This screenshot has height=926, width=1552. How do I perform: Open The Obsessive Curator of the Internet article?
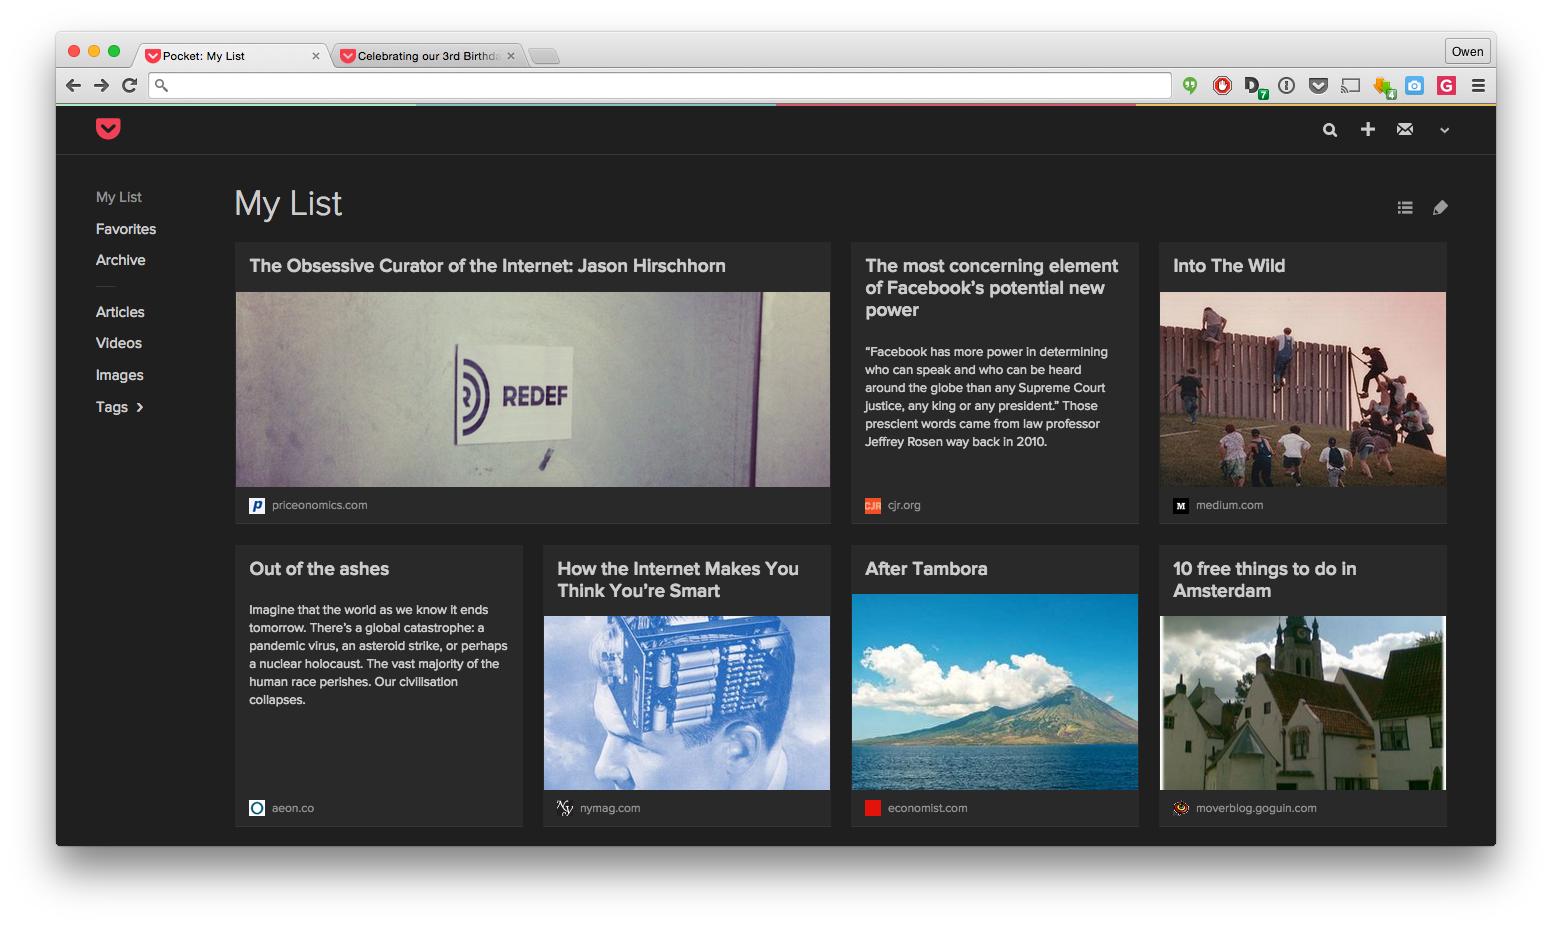(487, 266)
